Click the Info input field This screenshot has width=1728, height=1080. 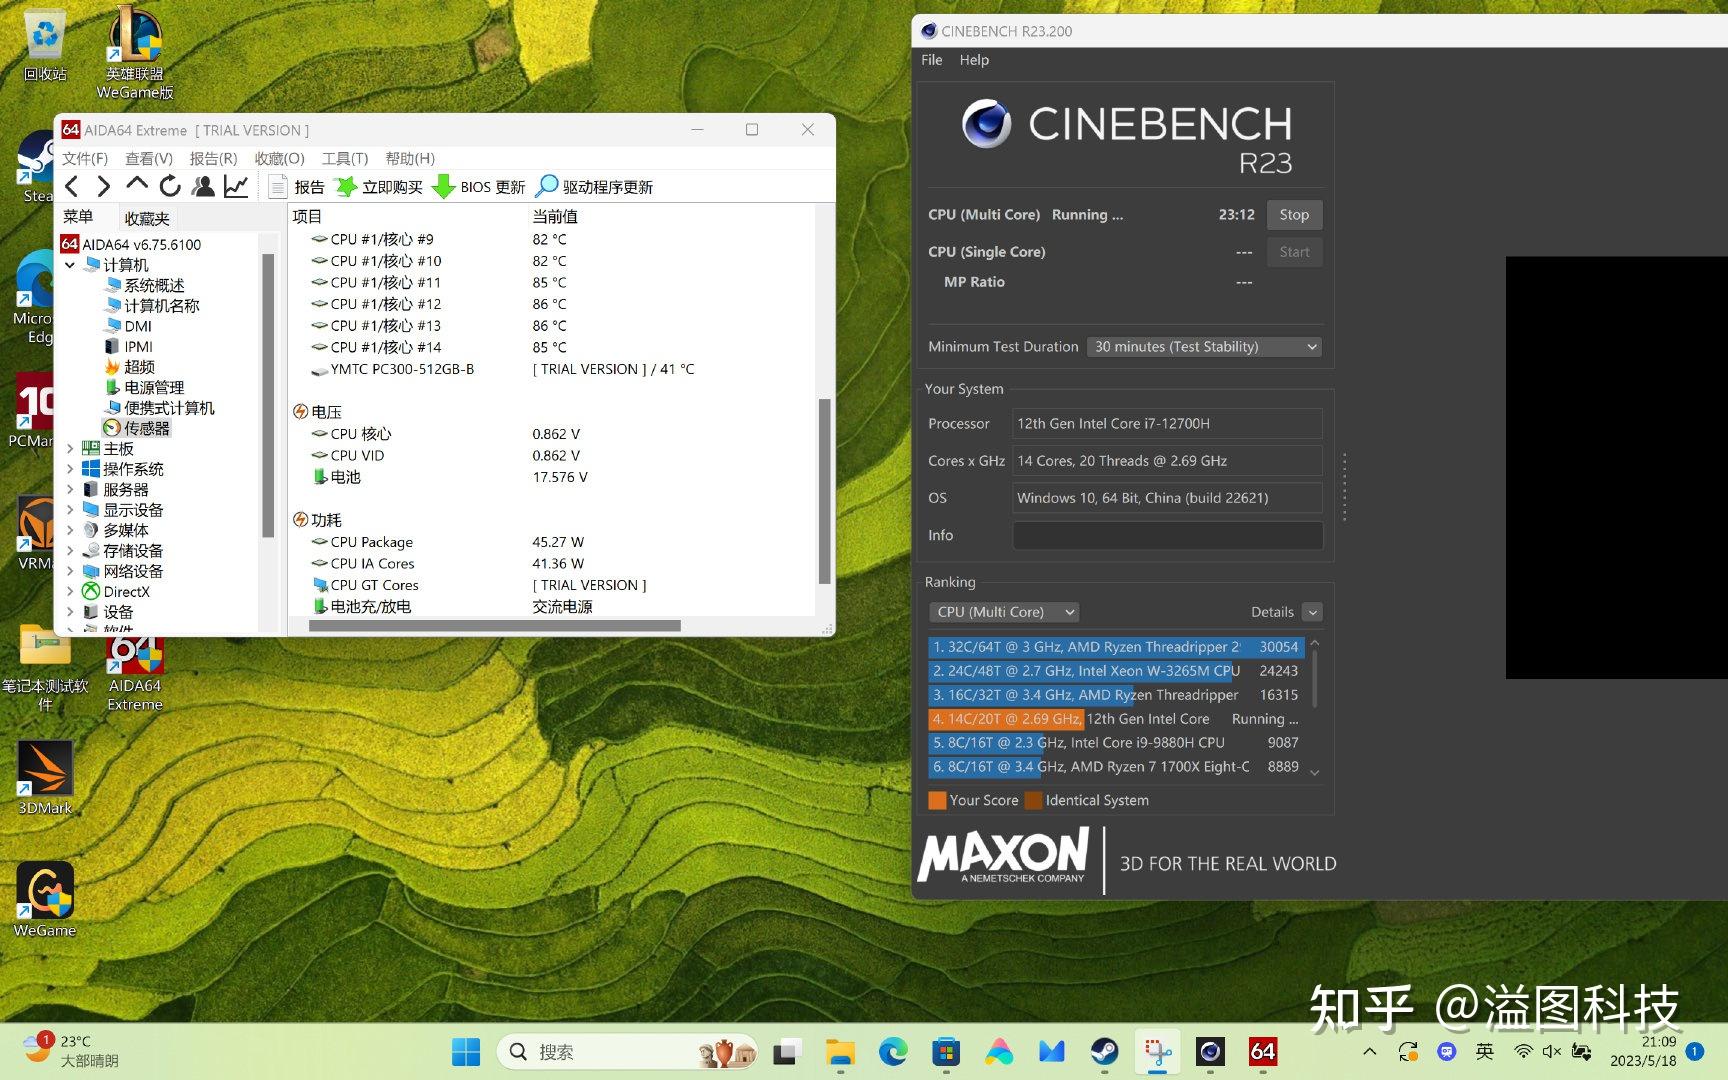click(1167, 535)
